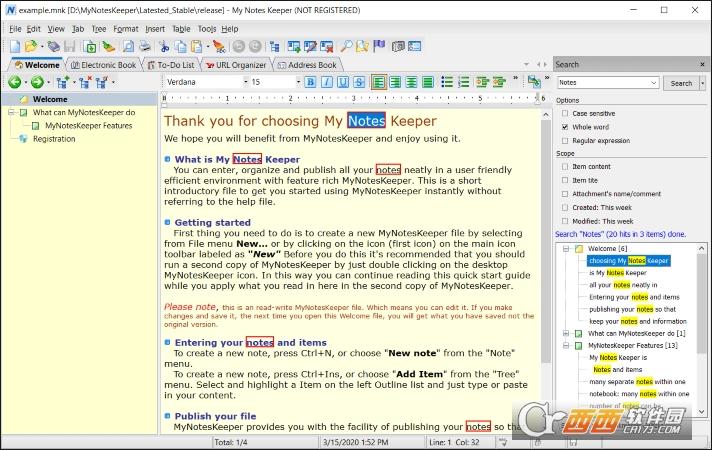Open the Search button's dropdown arrow
This screenshot has height=450, width=712.
coord(702,83)
